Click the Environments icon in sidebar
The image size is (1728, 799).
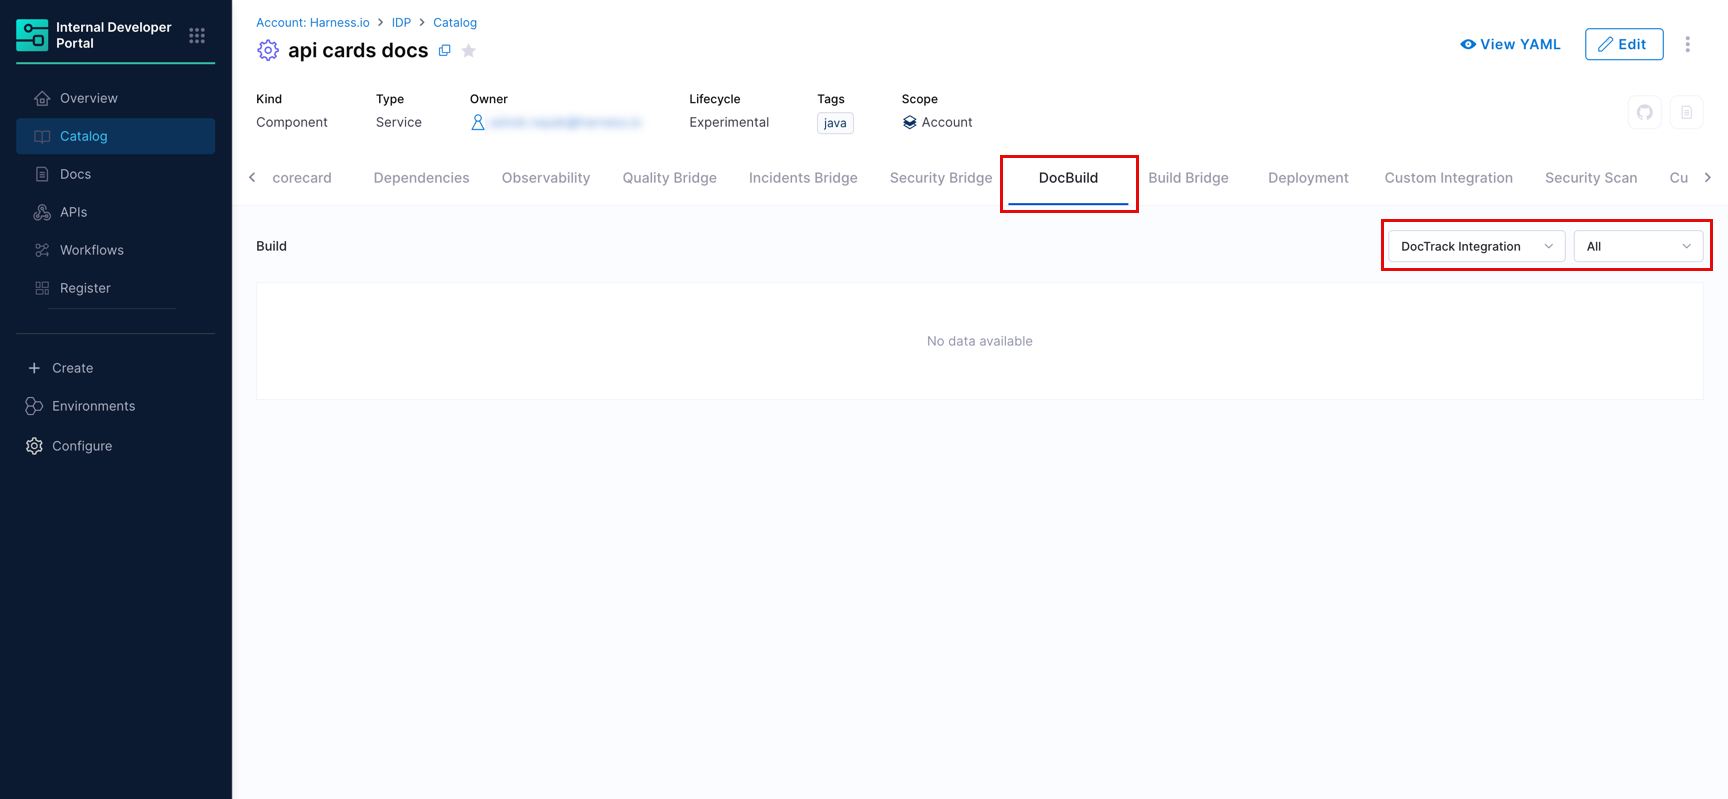pos(34,406)
